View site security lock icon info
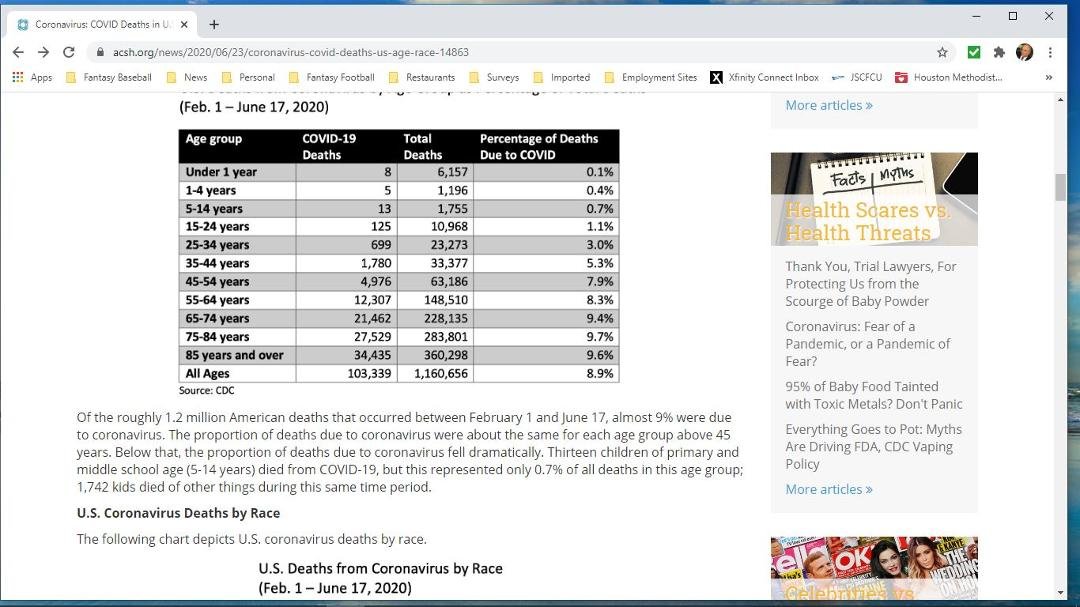The height and width of the screenshot is (607, 1080). (101, 52)
